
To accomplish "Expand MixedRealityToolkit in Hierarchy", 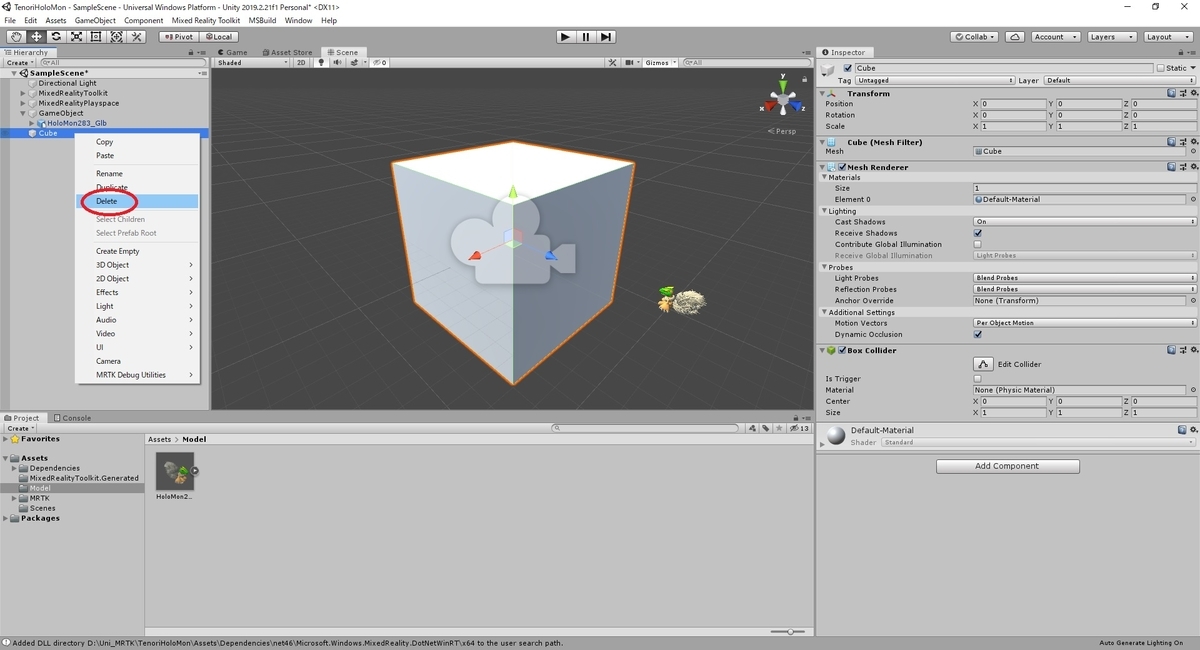I will (x=23, y=93).
